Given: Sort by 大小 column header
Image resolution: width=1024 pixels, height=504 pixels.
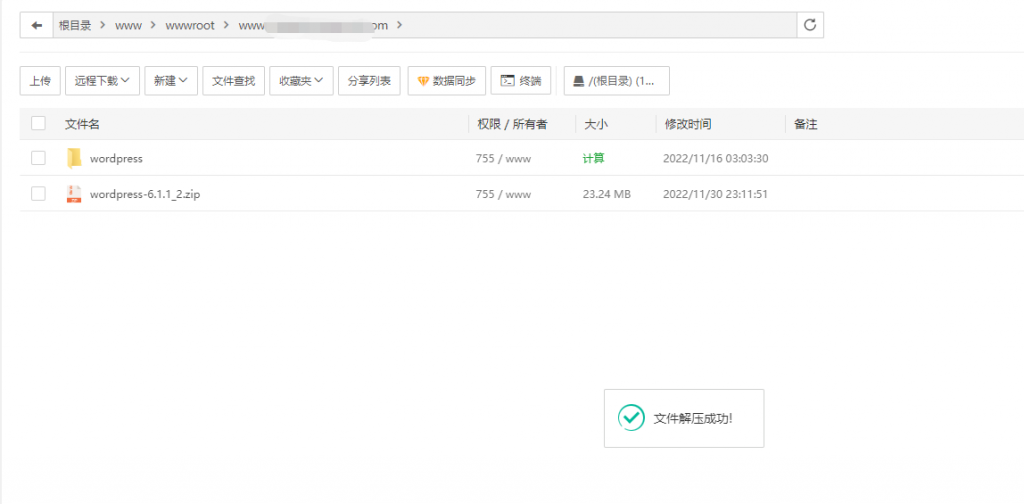Looking at the screenshot, I should click(596, 124).
